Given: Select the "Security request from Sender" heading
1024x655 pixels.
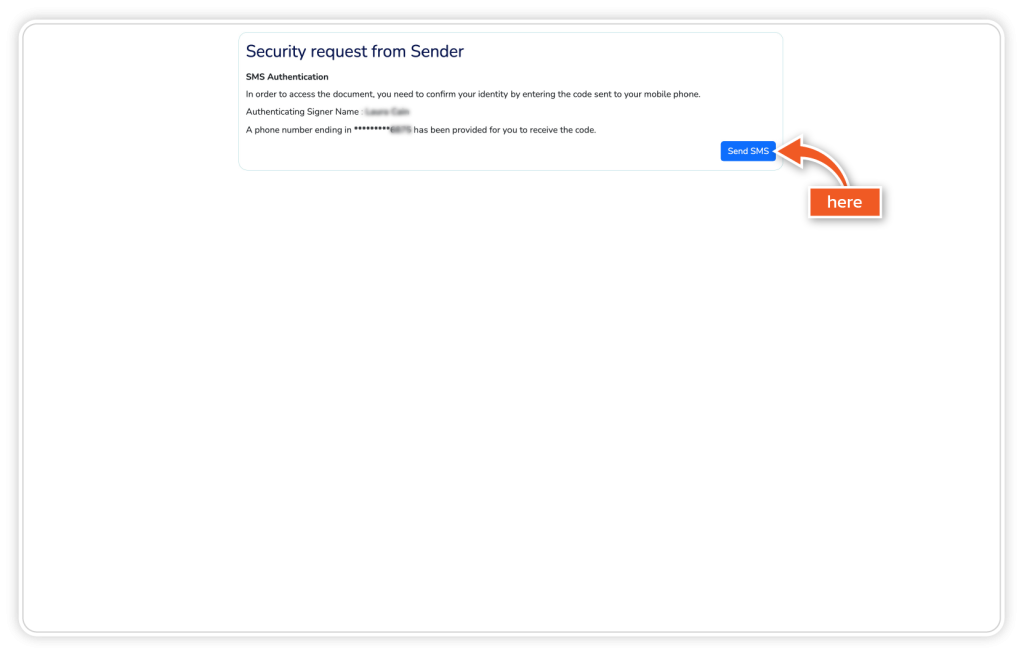Looking at the screenshot, I should (354, 51).
